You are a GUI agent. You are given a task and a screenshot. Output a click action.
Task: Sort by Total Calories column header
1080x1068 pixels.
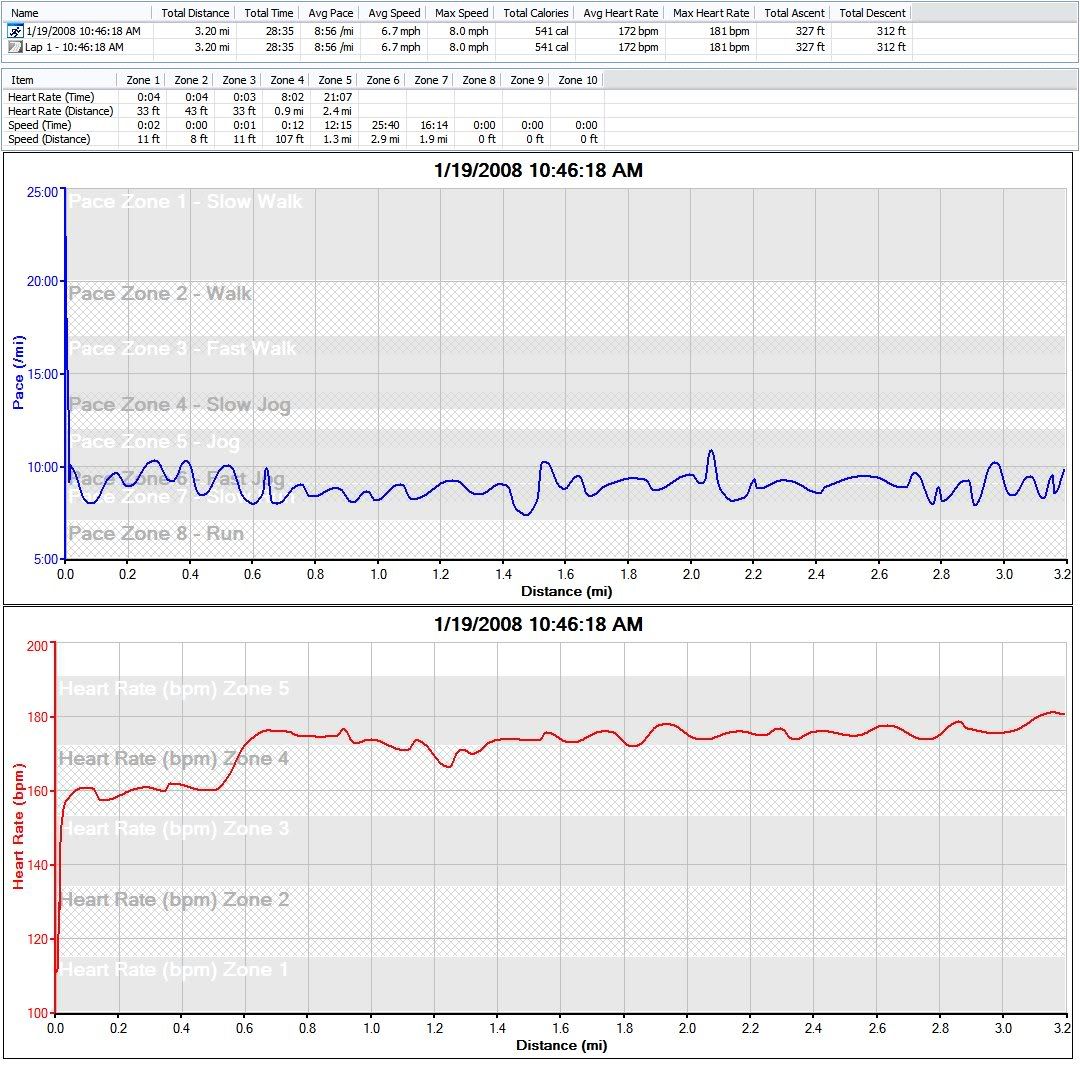(536, 13)
